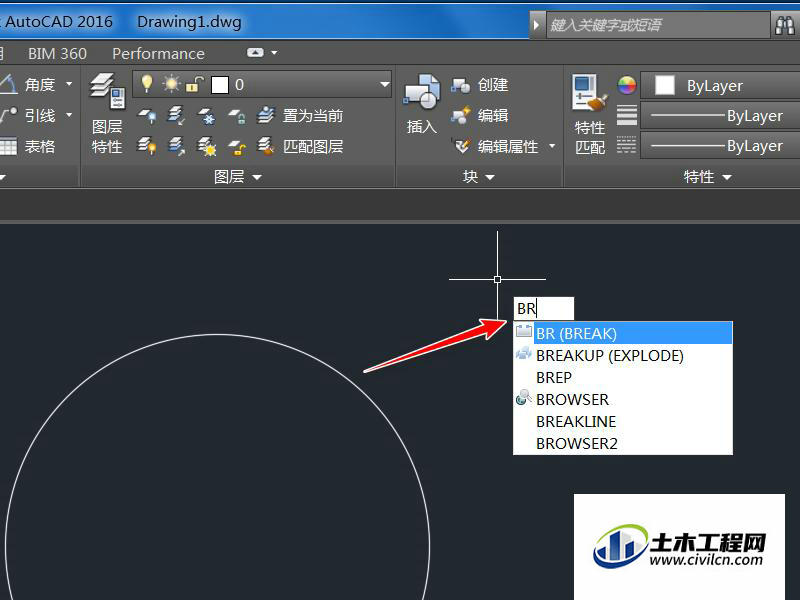The height and width of the screenshot is (600, 800).
Task: Click the Isolate layer icon
Action: click(177, 116)
